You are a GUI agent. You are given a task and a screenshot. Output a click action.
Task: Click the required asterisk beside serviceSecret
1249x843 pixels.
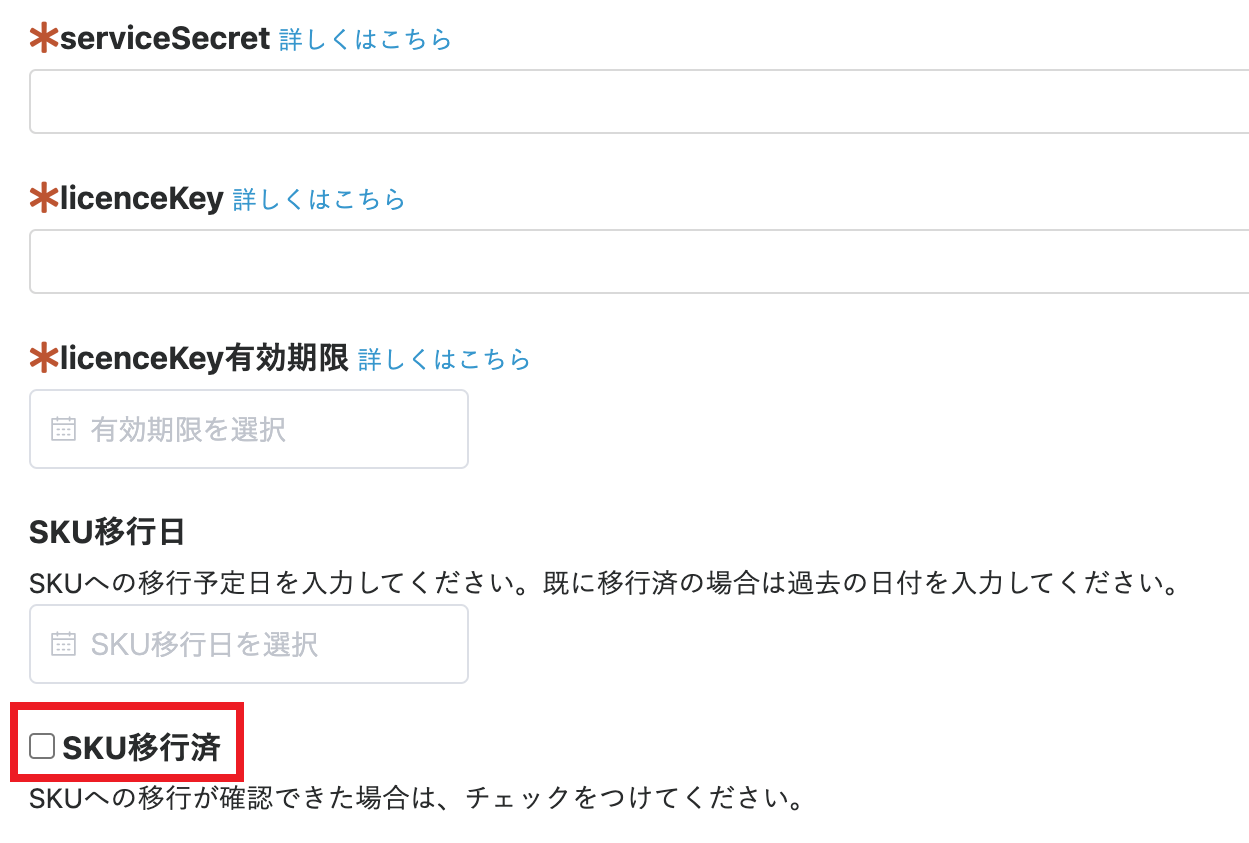pyautogui.click(x=44, y=39)
